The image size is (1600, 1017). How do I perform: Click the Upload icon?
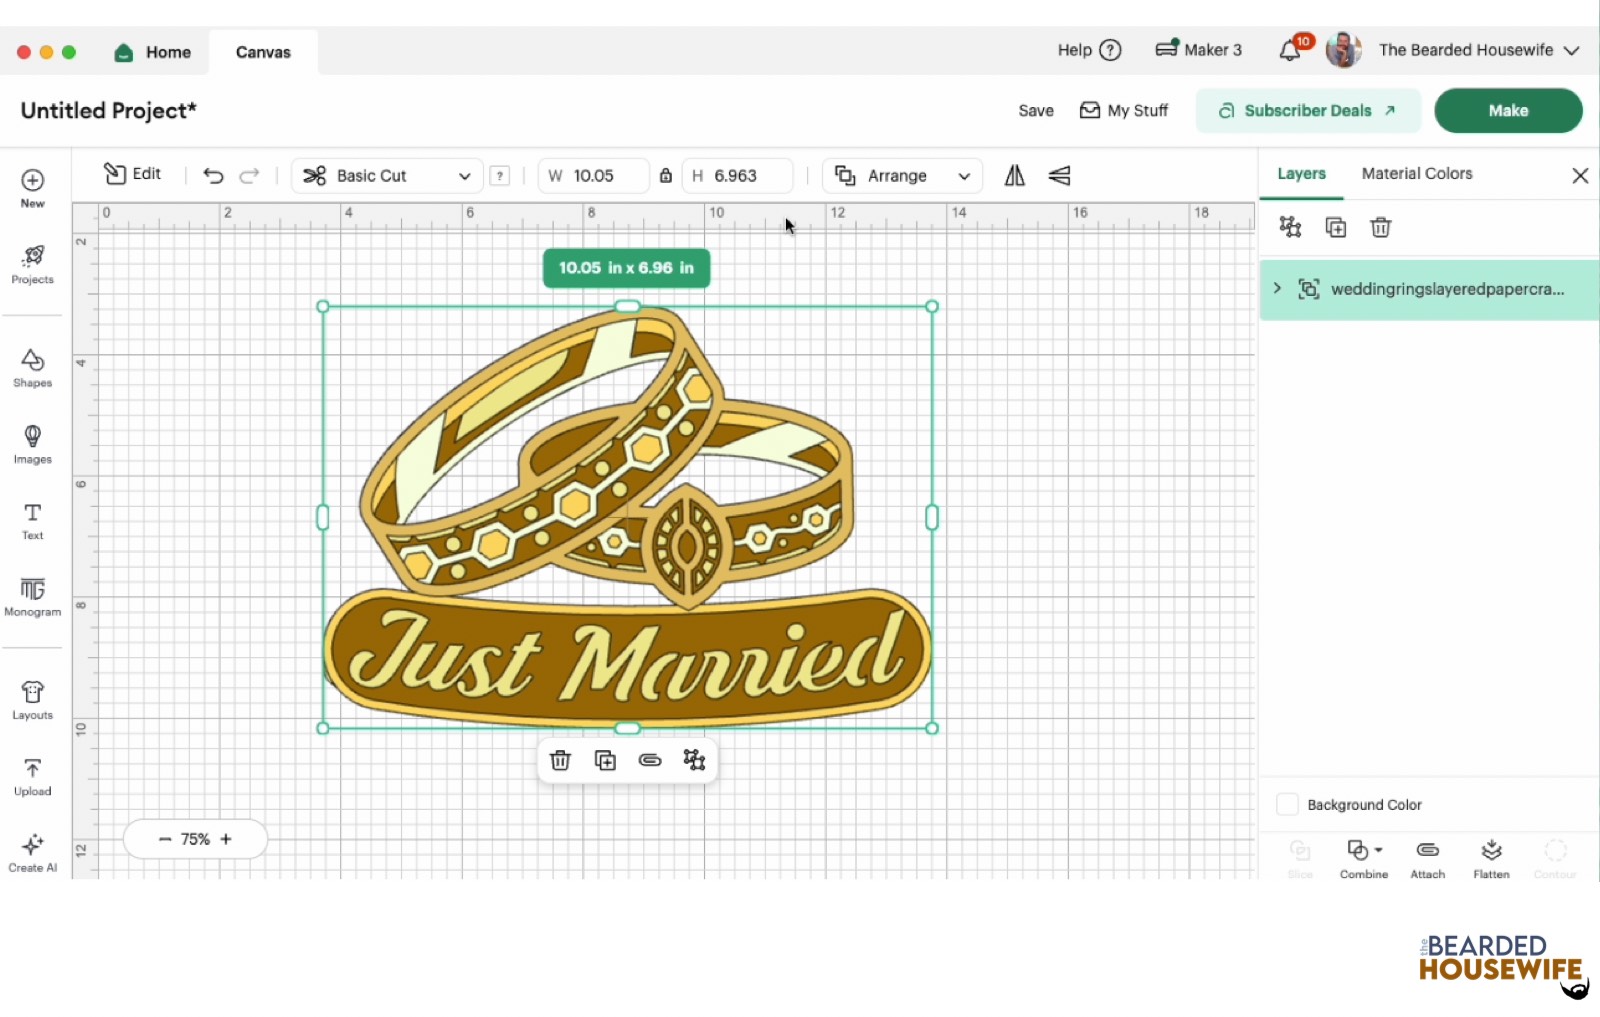(32, 776)
